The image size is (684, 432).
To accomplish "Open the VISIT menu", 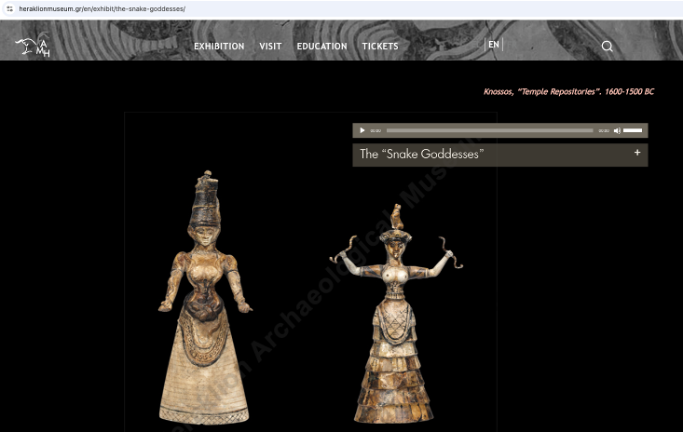I will click(270, 46).
